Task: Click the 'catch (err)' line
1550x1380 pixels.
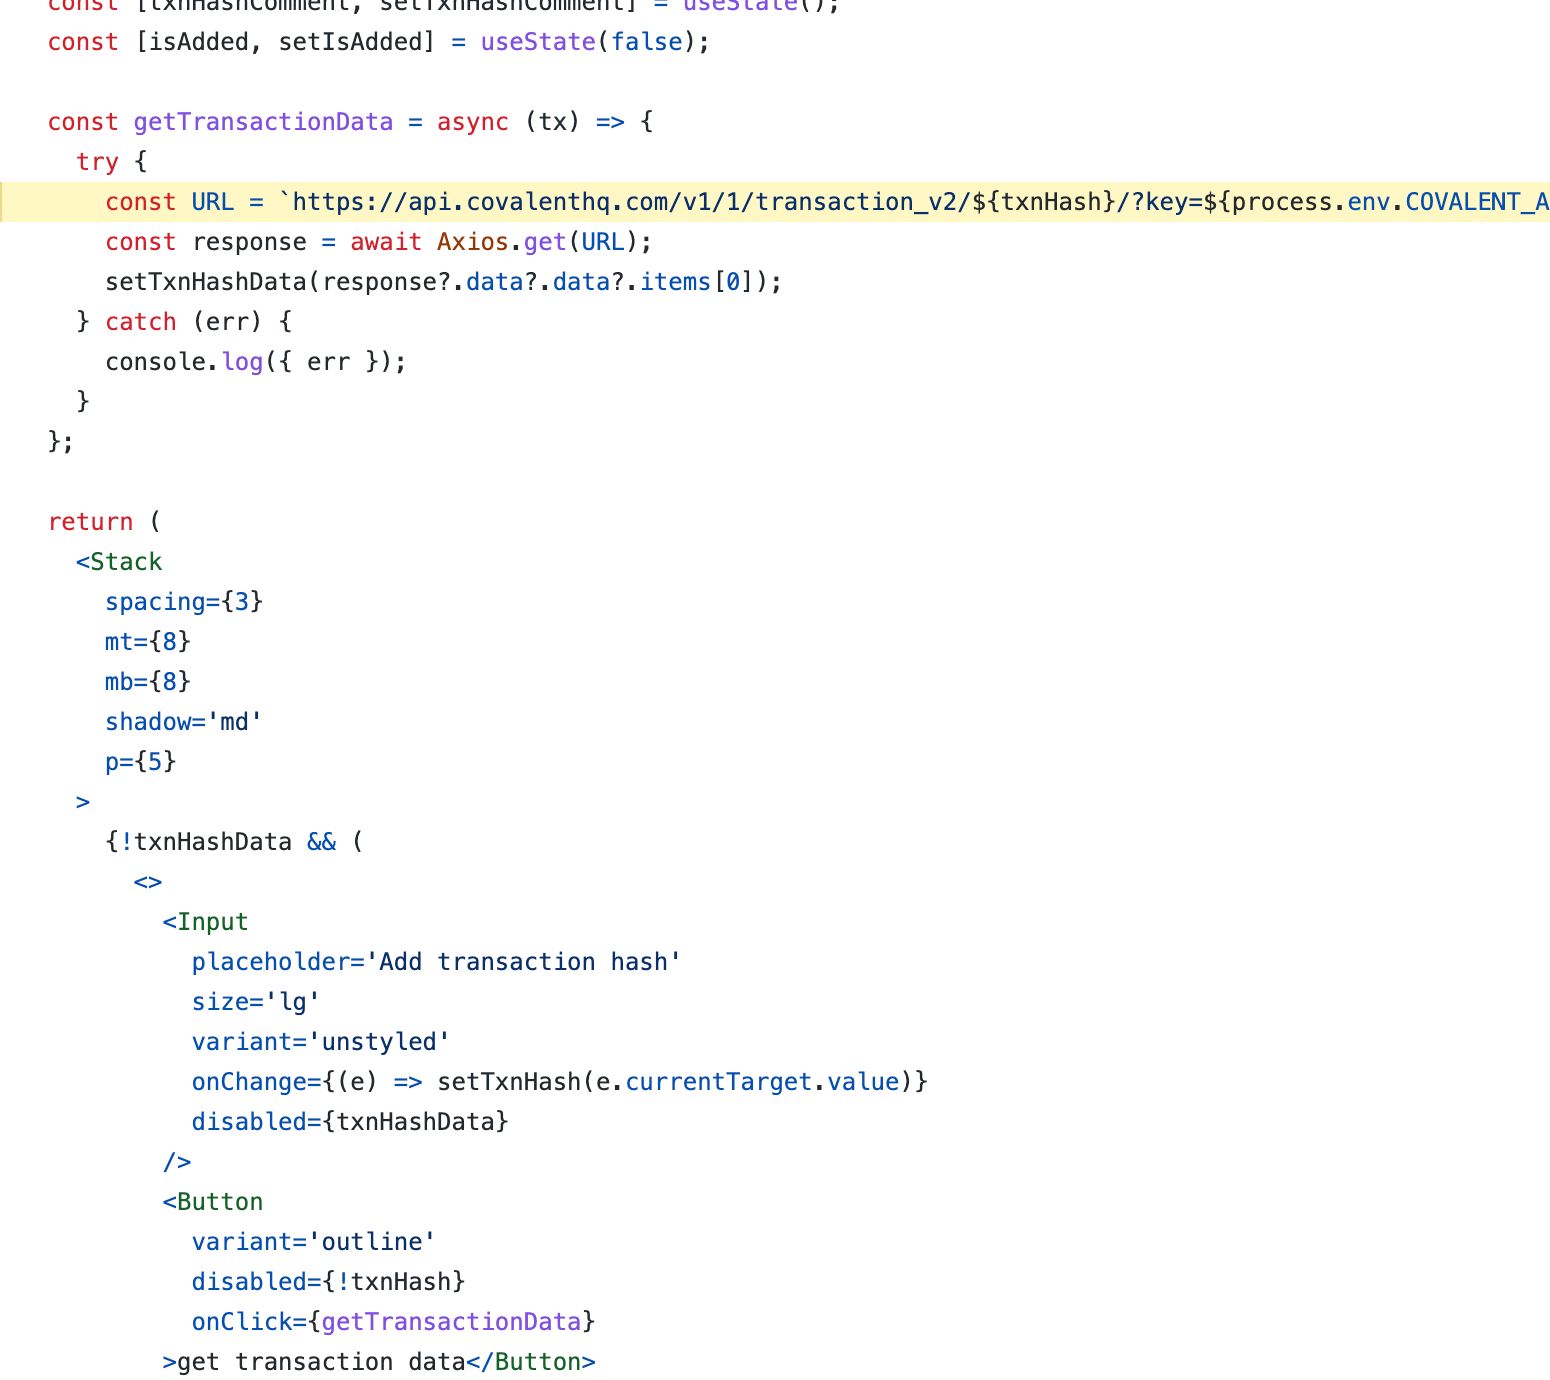Action: (184, 322)
